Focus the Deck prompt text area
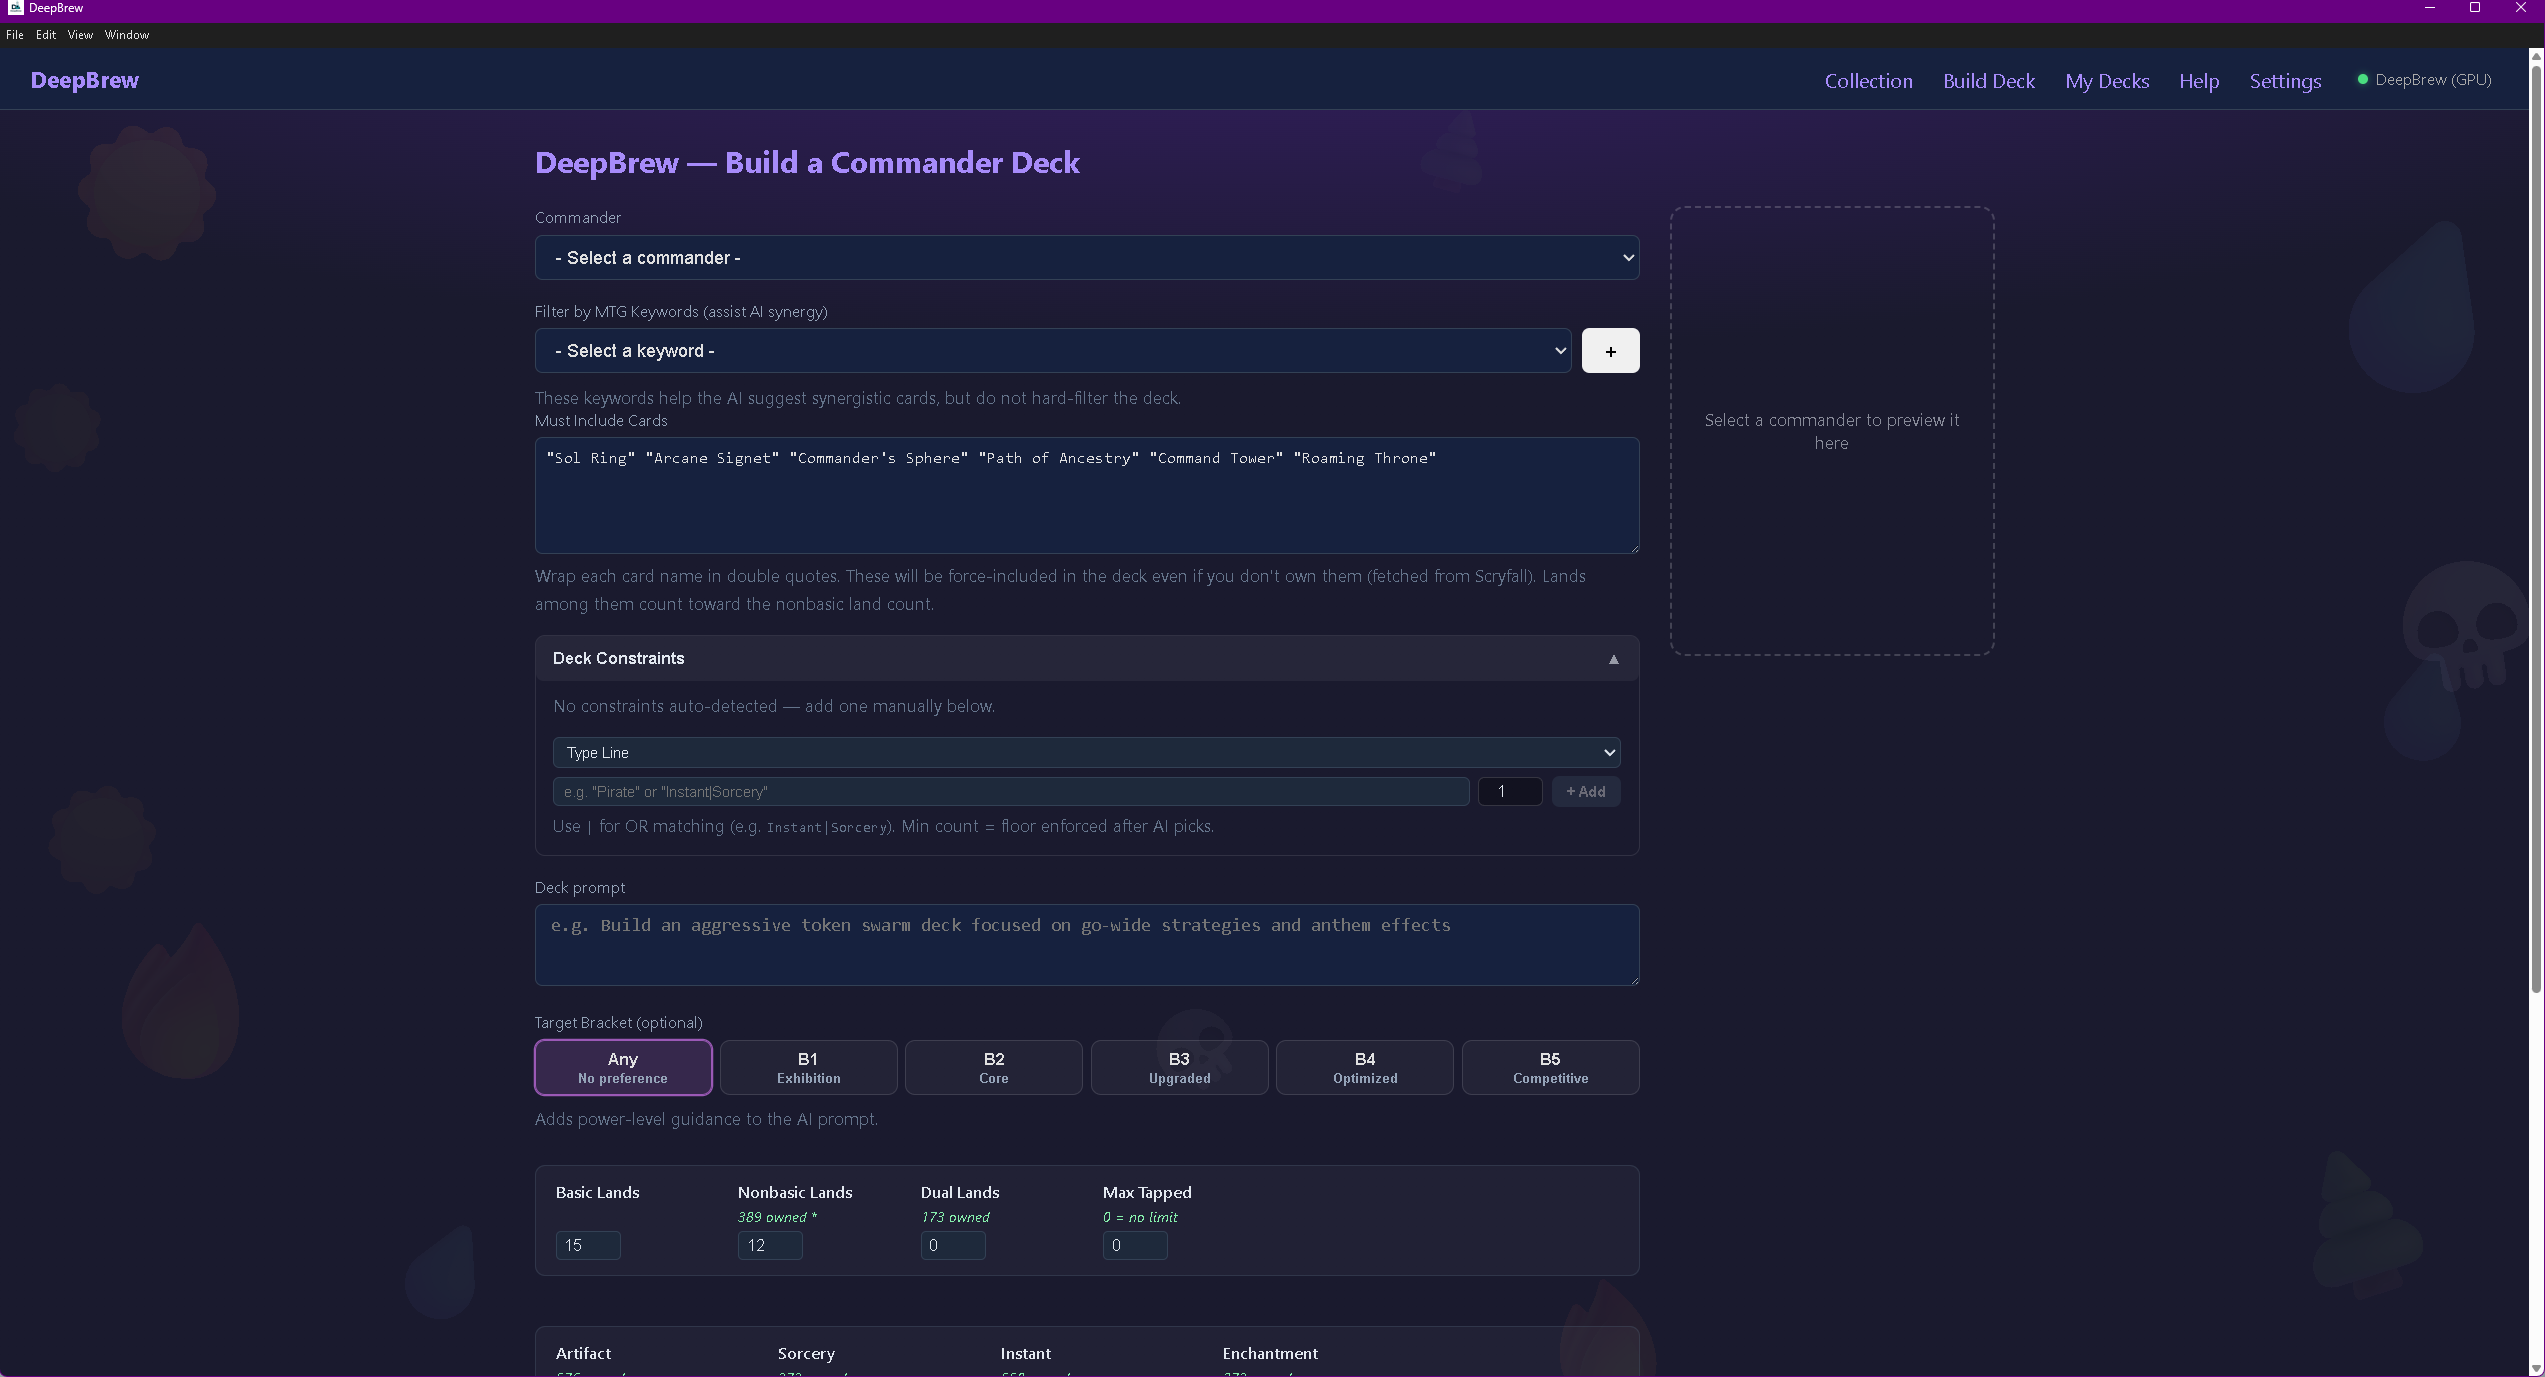 coord(1087,945)
